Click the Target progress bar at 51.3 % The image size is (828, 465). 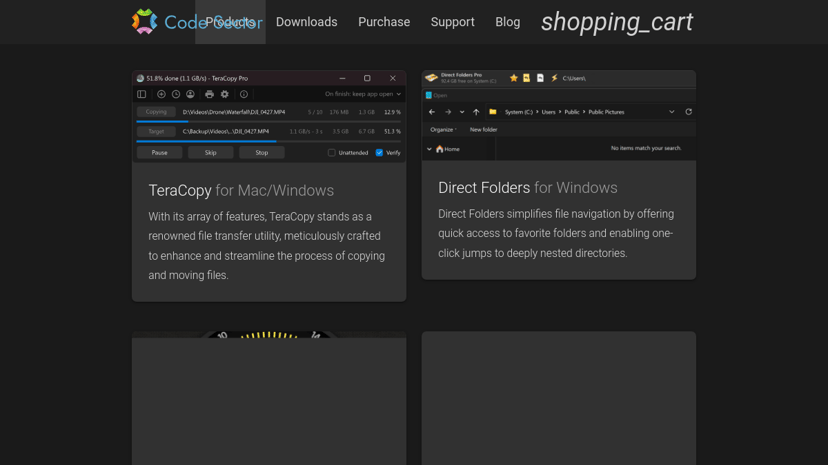[x=268, y=141]
